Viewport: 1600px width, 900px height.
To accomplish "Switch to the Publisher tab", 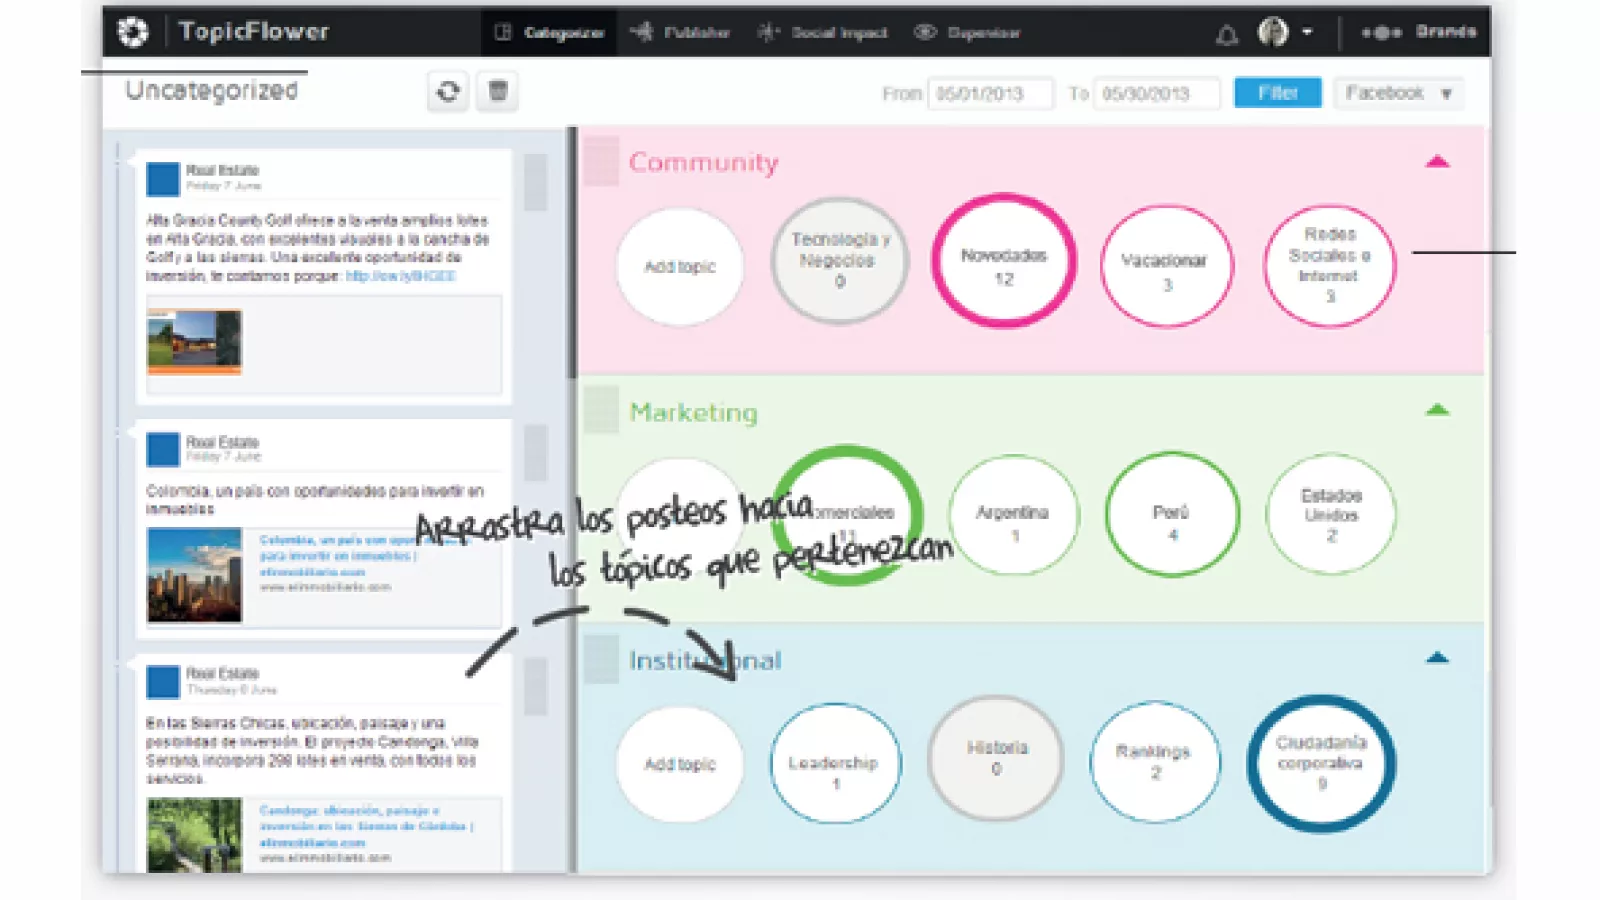I will click(x=680, y=33).
